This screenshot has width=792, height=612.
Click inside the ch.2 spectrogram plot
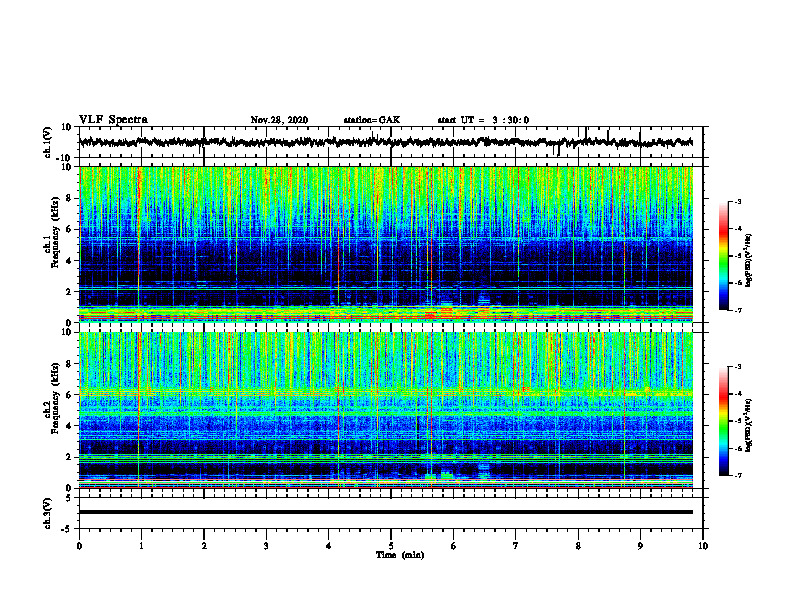pyautogui.click(x=386, y=410)
